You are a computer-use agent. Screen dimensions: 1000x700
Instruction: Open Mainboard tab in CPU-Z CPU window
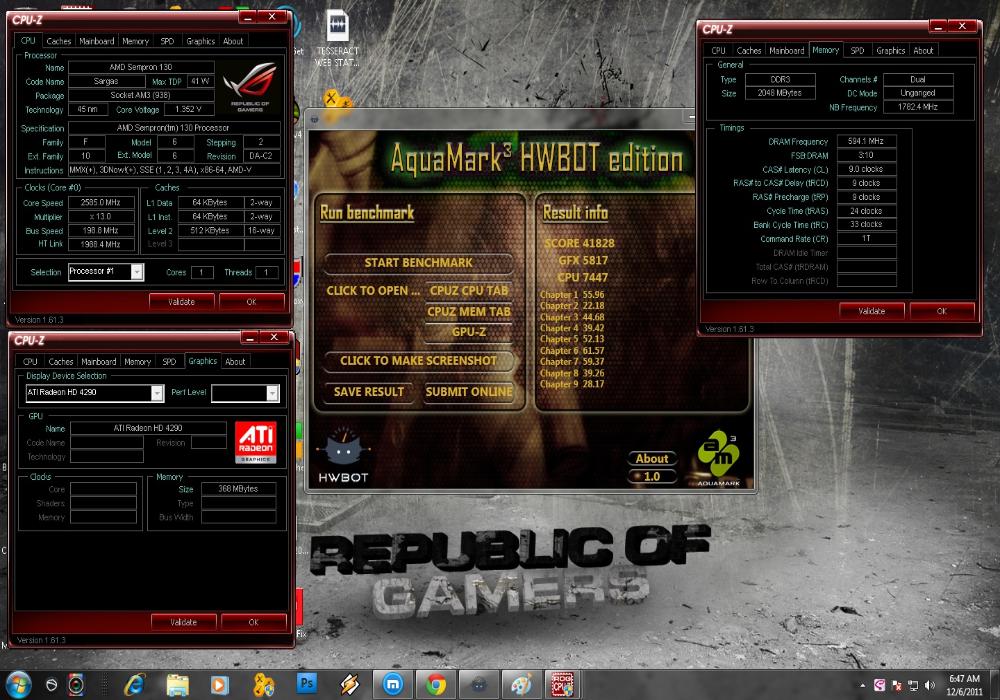click(x=96, y=41)
